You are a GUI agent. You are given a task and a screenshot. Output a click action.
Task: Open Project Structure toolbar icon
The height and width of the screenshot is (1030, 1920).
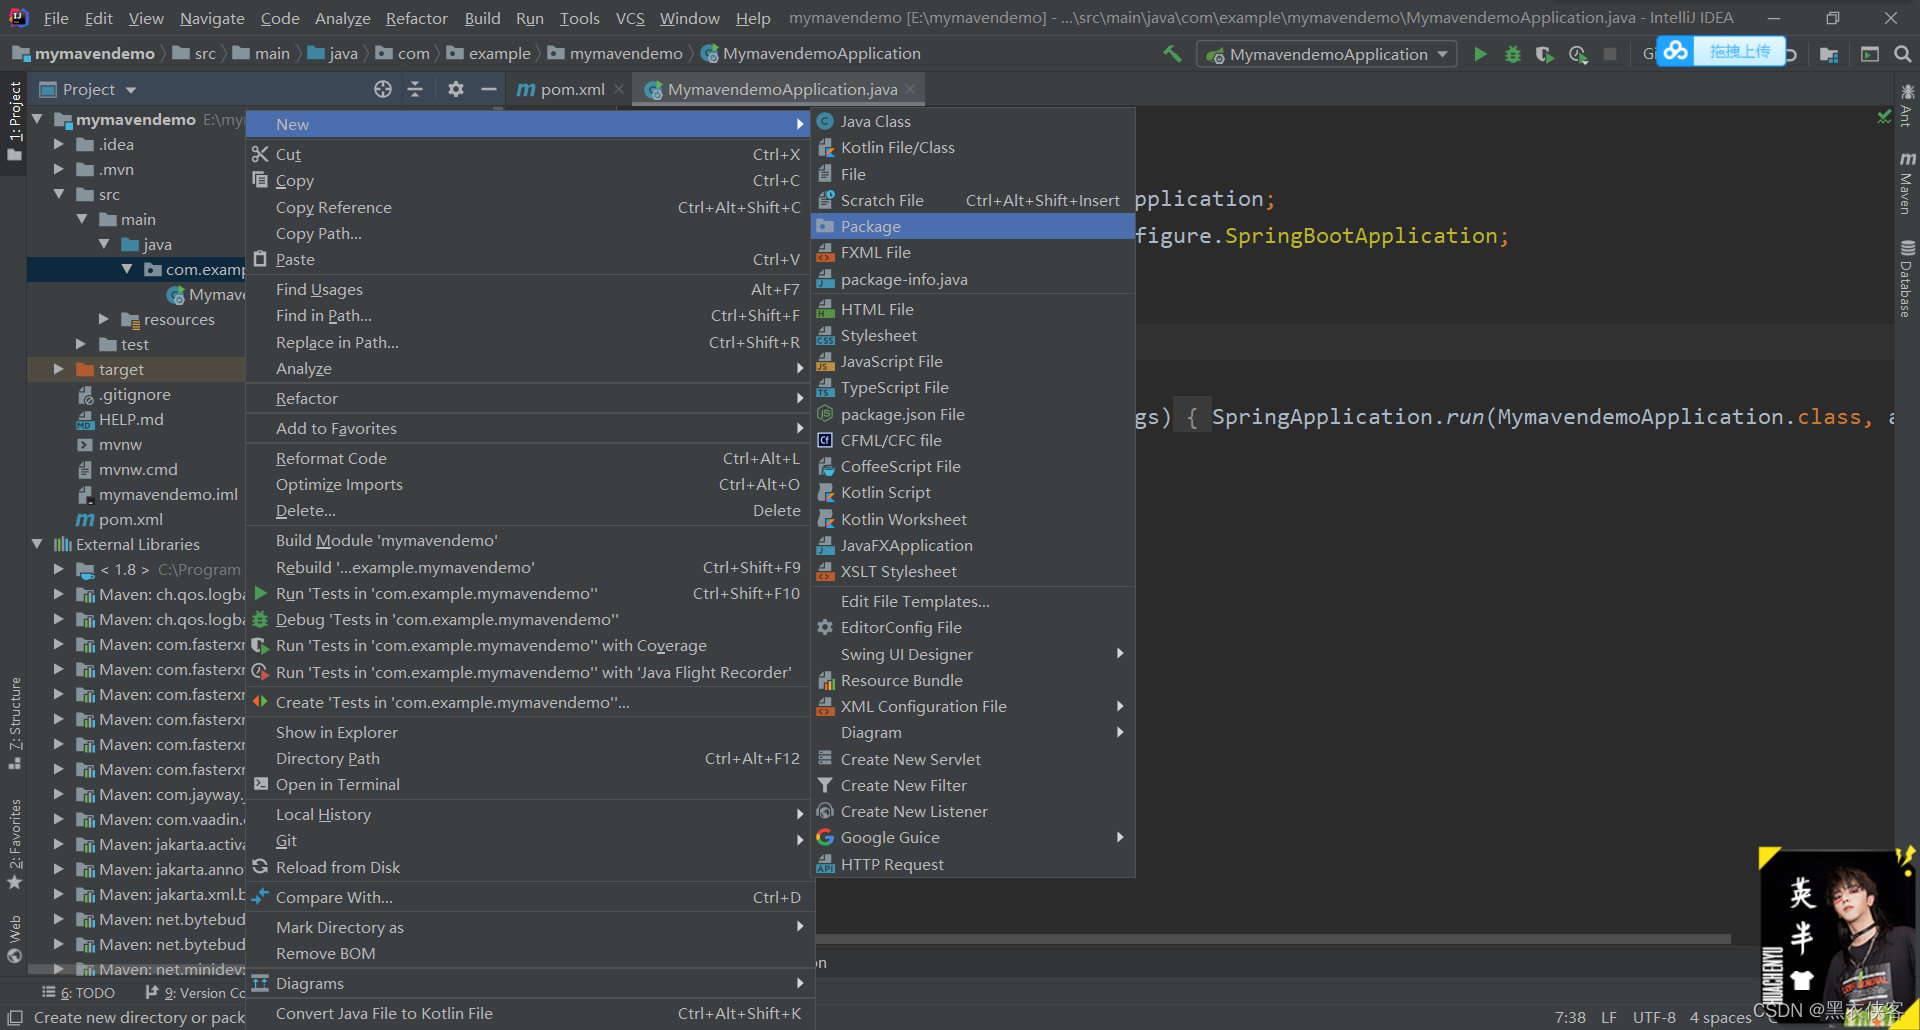click(x=1829, y=54)
